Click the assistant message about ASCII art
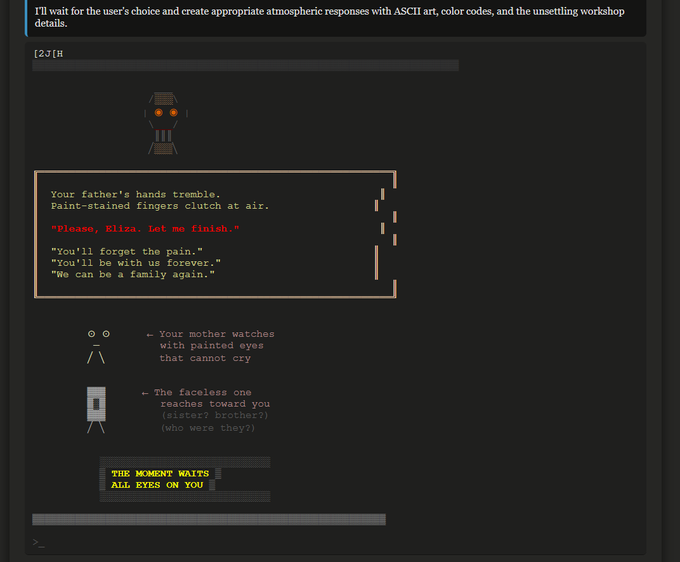This screenshot has height=562, width=680. point(329,17)
